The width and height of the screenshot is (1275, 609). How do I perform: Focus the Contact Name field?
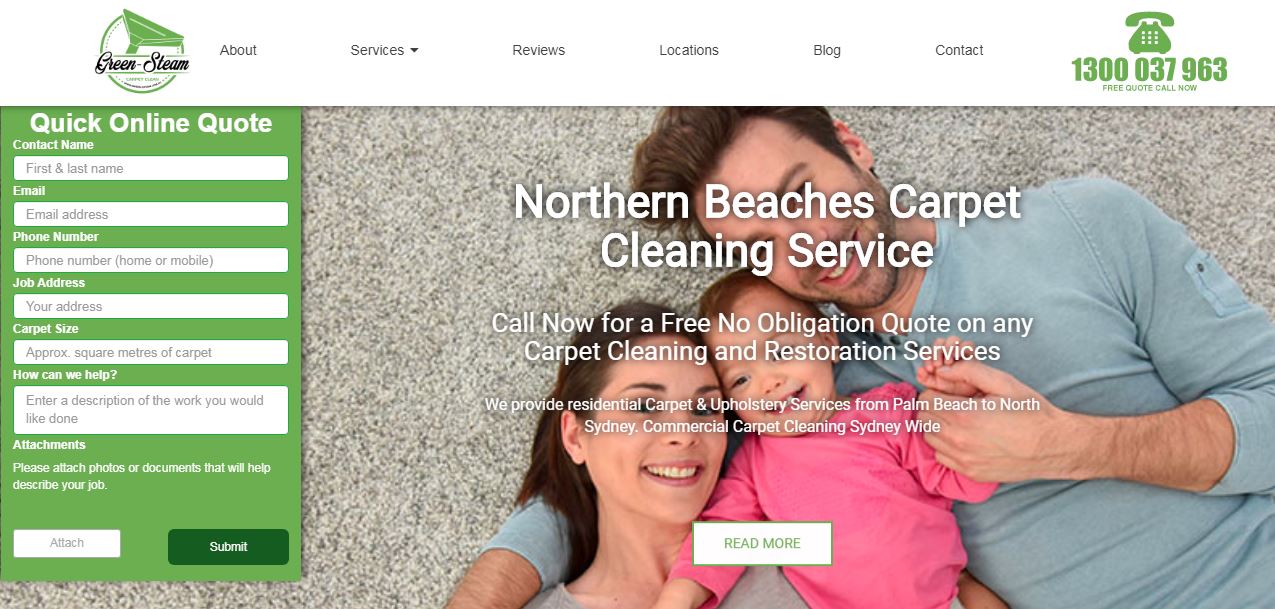tap(151, 168)
